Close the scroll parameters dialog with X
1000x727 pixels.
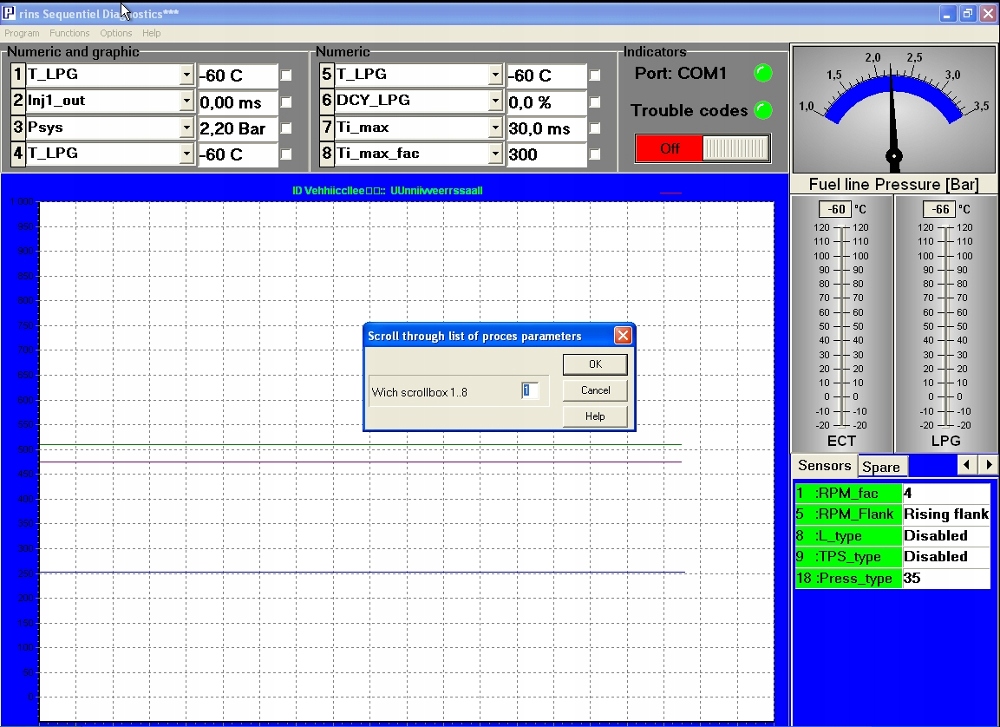click(x=622, y=336)
